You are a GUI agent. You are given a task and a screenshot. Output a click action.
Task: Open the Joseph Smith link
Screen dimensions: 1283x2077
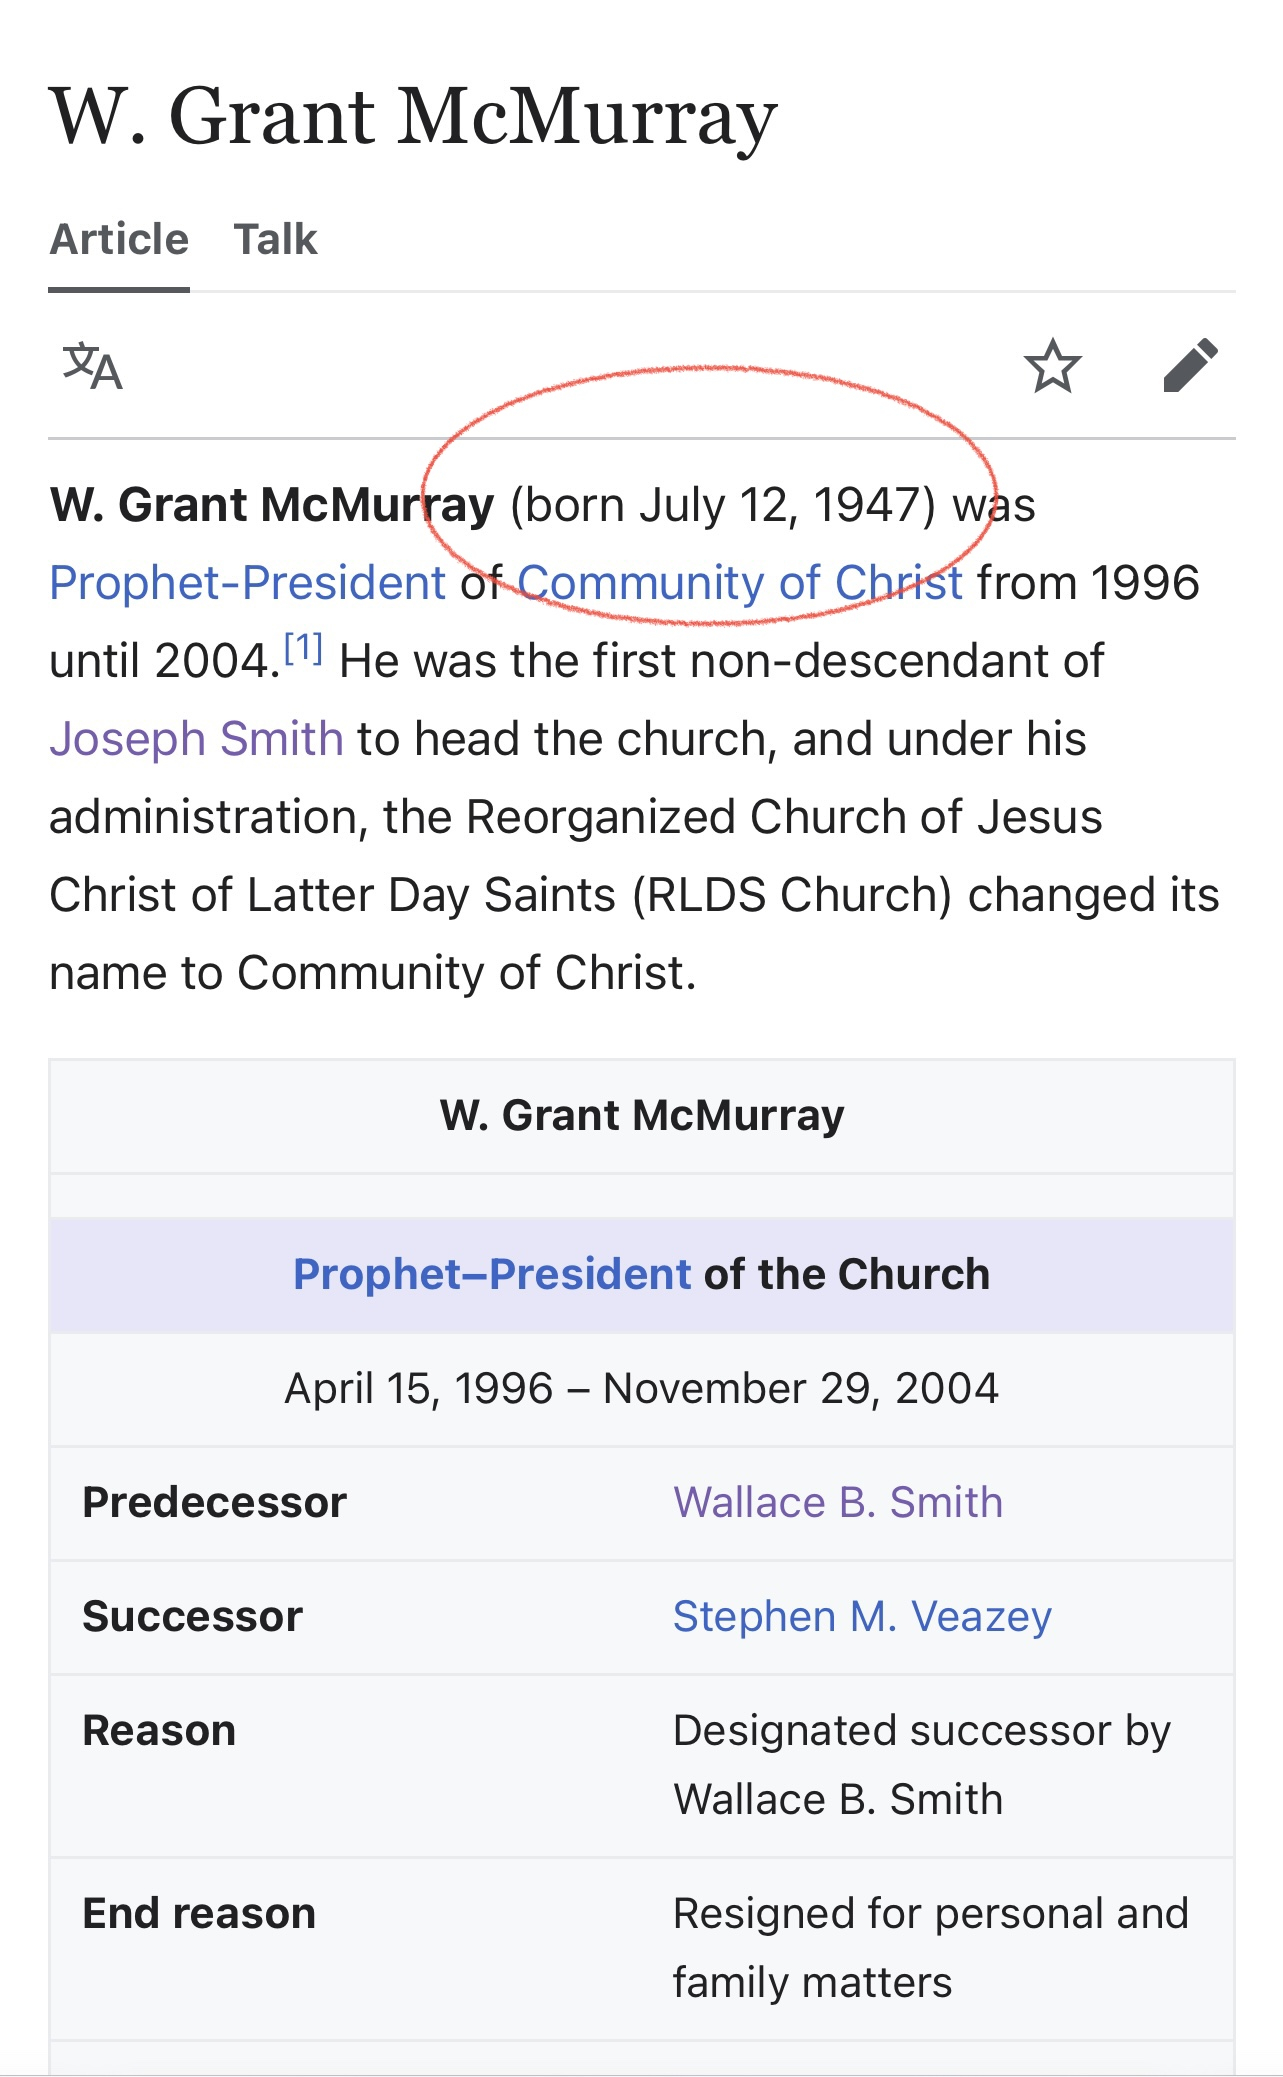click(196, 739)
